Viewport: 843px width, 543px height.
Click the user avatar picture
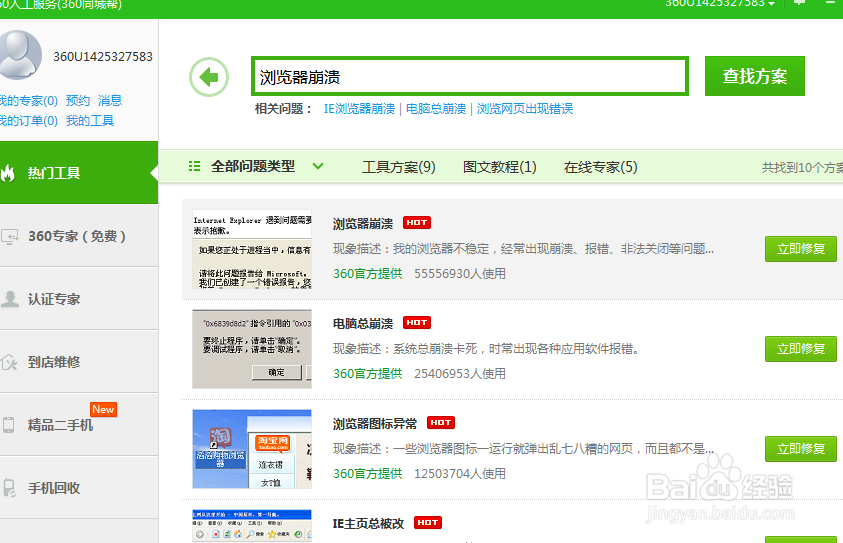pyautogui.click(x=20, y=55)
